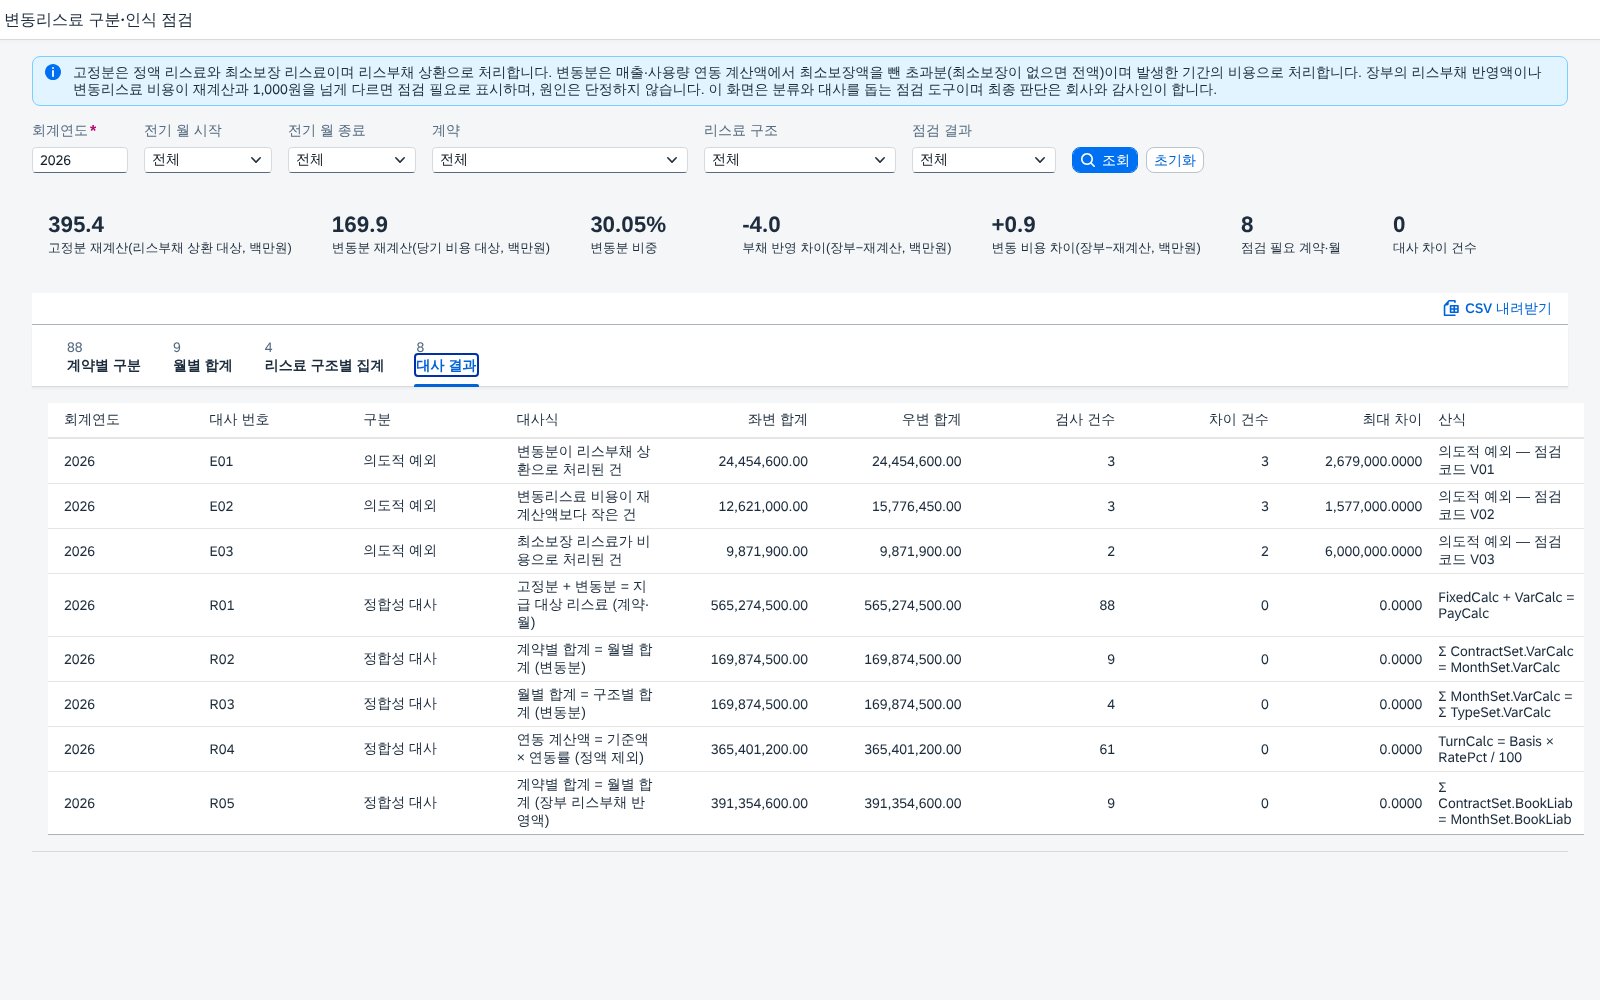The width and height of the screenshot is (1600, 1000).
Task: Click the magnifier icon in the 조회 button
Action: click(x=1088, y=160)
